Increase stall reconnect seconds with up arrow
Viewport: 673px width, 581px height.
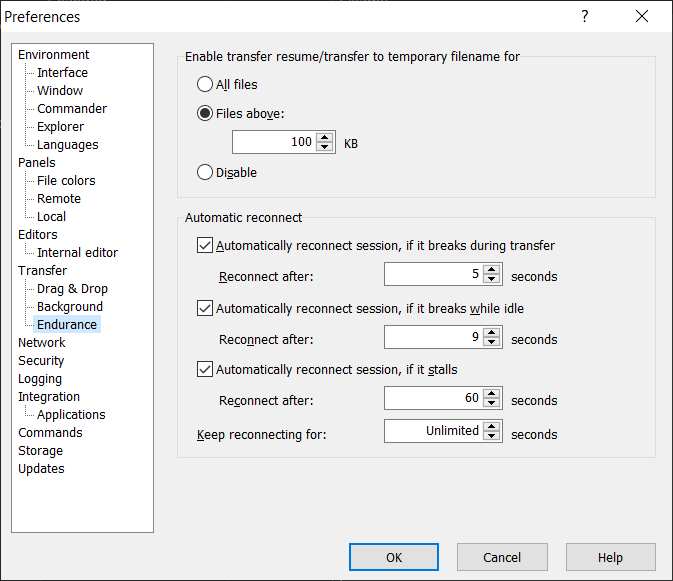[x=491, y=393]
